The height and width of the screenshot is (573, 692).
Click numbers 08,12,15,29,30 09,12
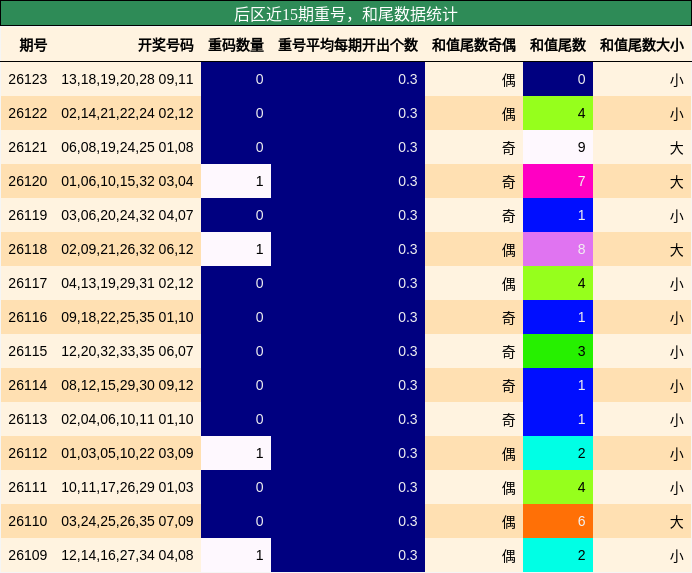tap(127, 385)
